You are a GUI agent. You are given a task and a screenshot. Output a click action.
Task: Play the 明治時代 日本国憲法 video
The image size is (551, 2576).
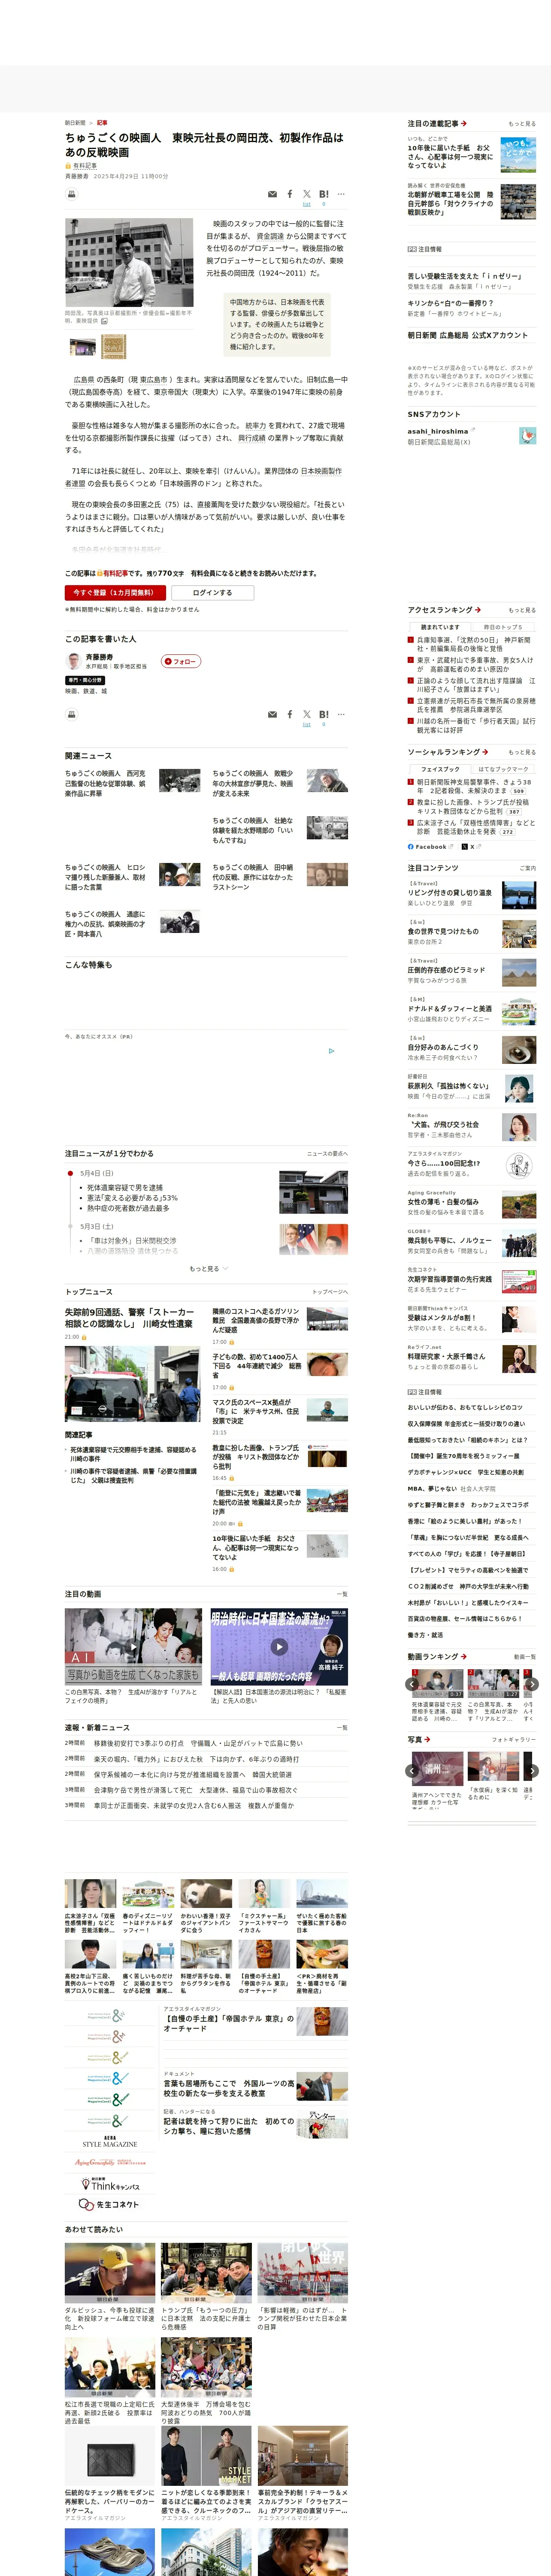pos(279,1647)
